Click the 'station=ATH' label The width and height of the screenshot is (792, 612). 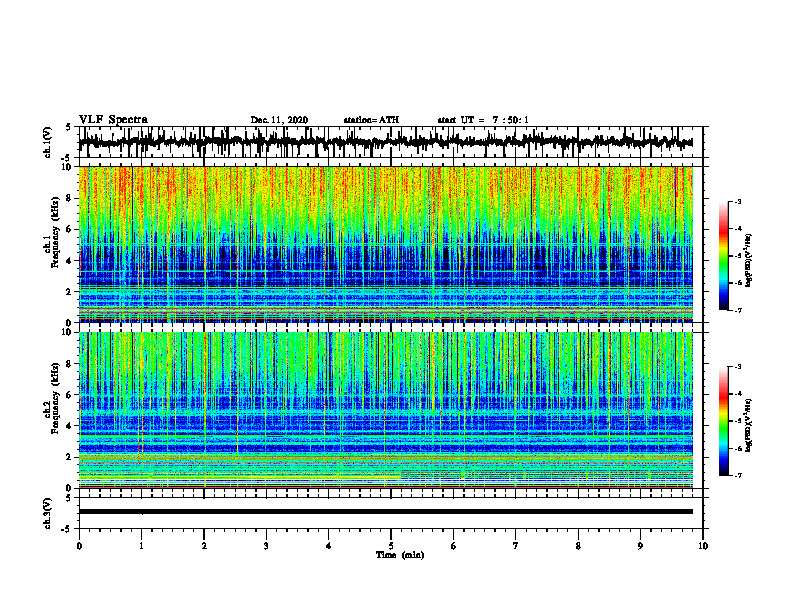(x=371, y=120)
